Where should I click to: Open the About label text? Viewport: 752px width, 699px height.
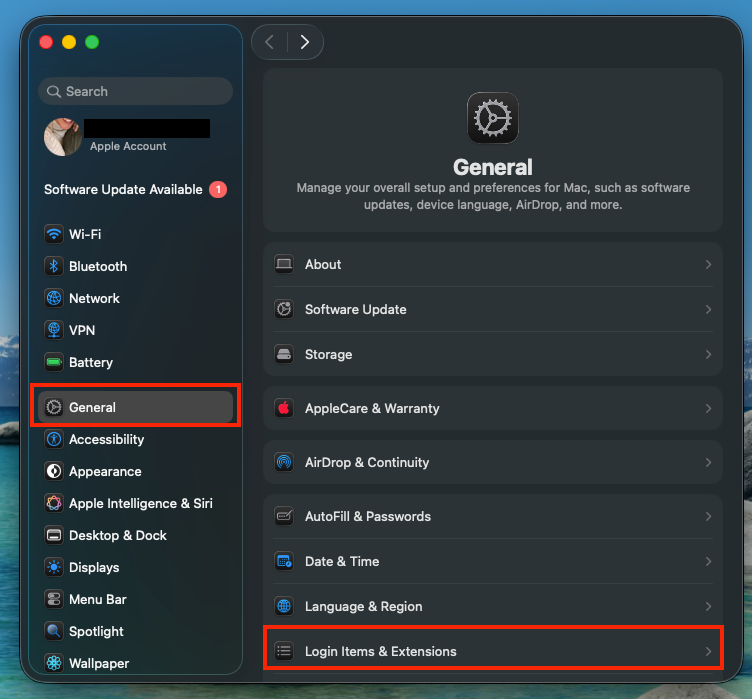(323, 264)
